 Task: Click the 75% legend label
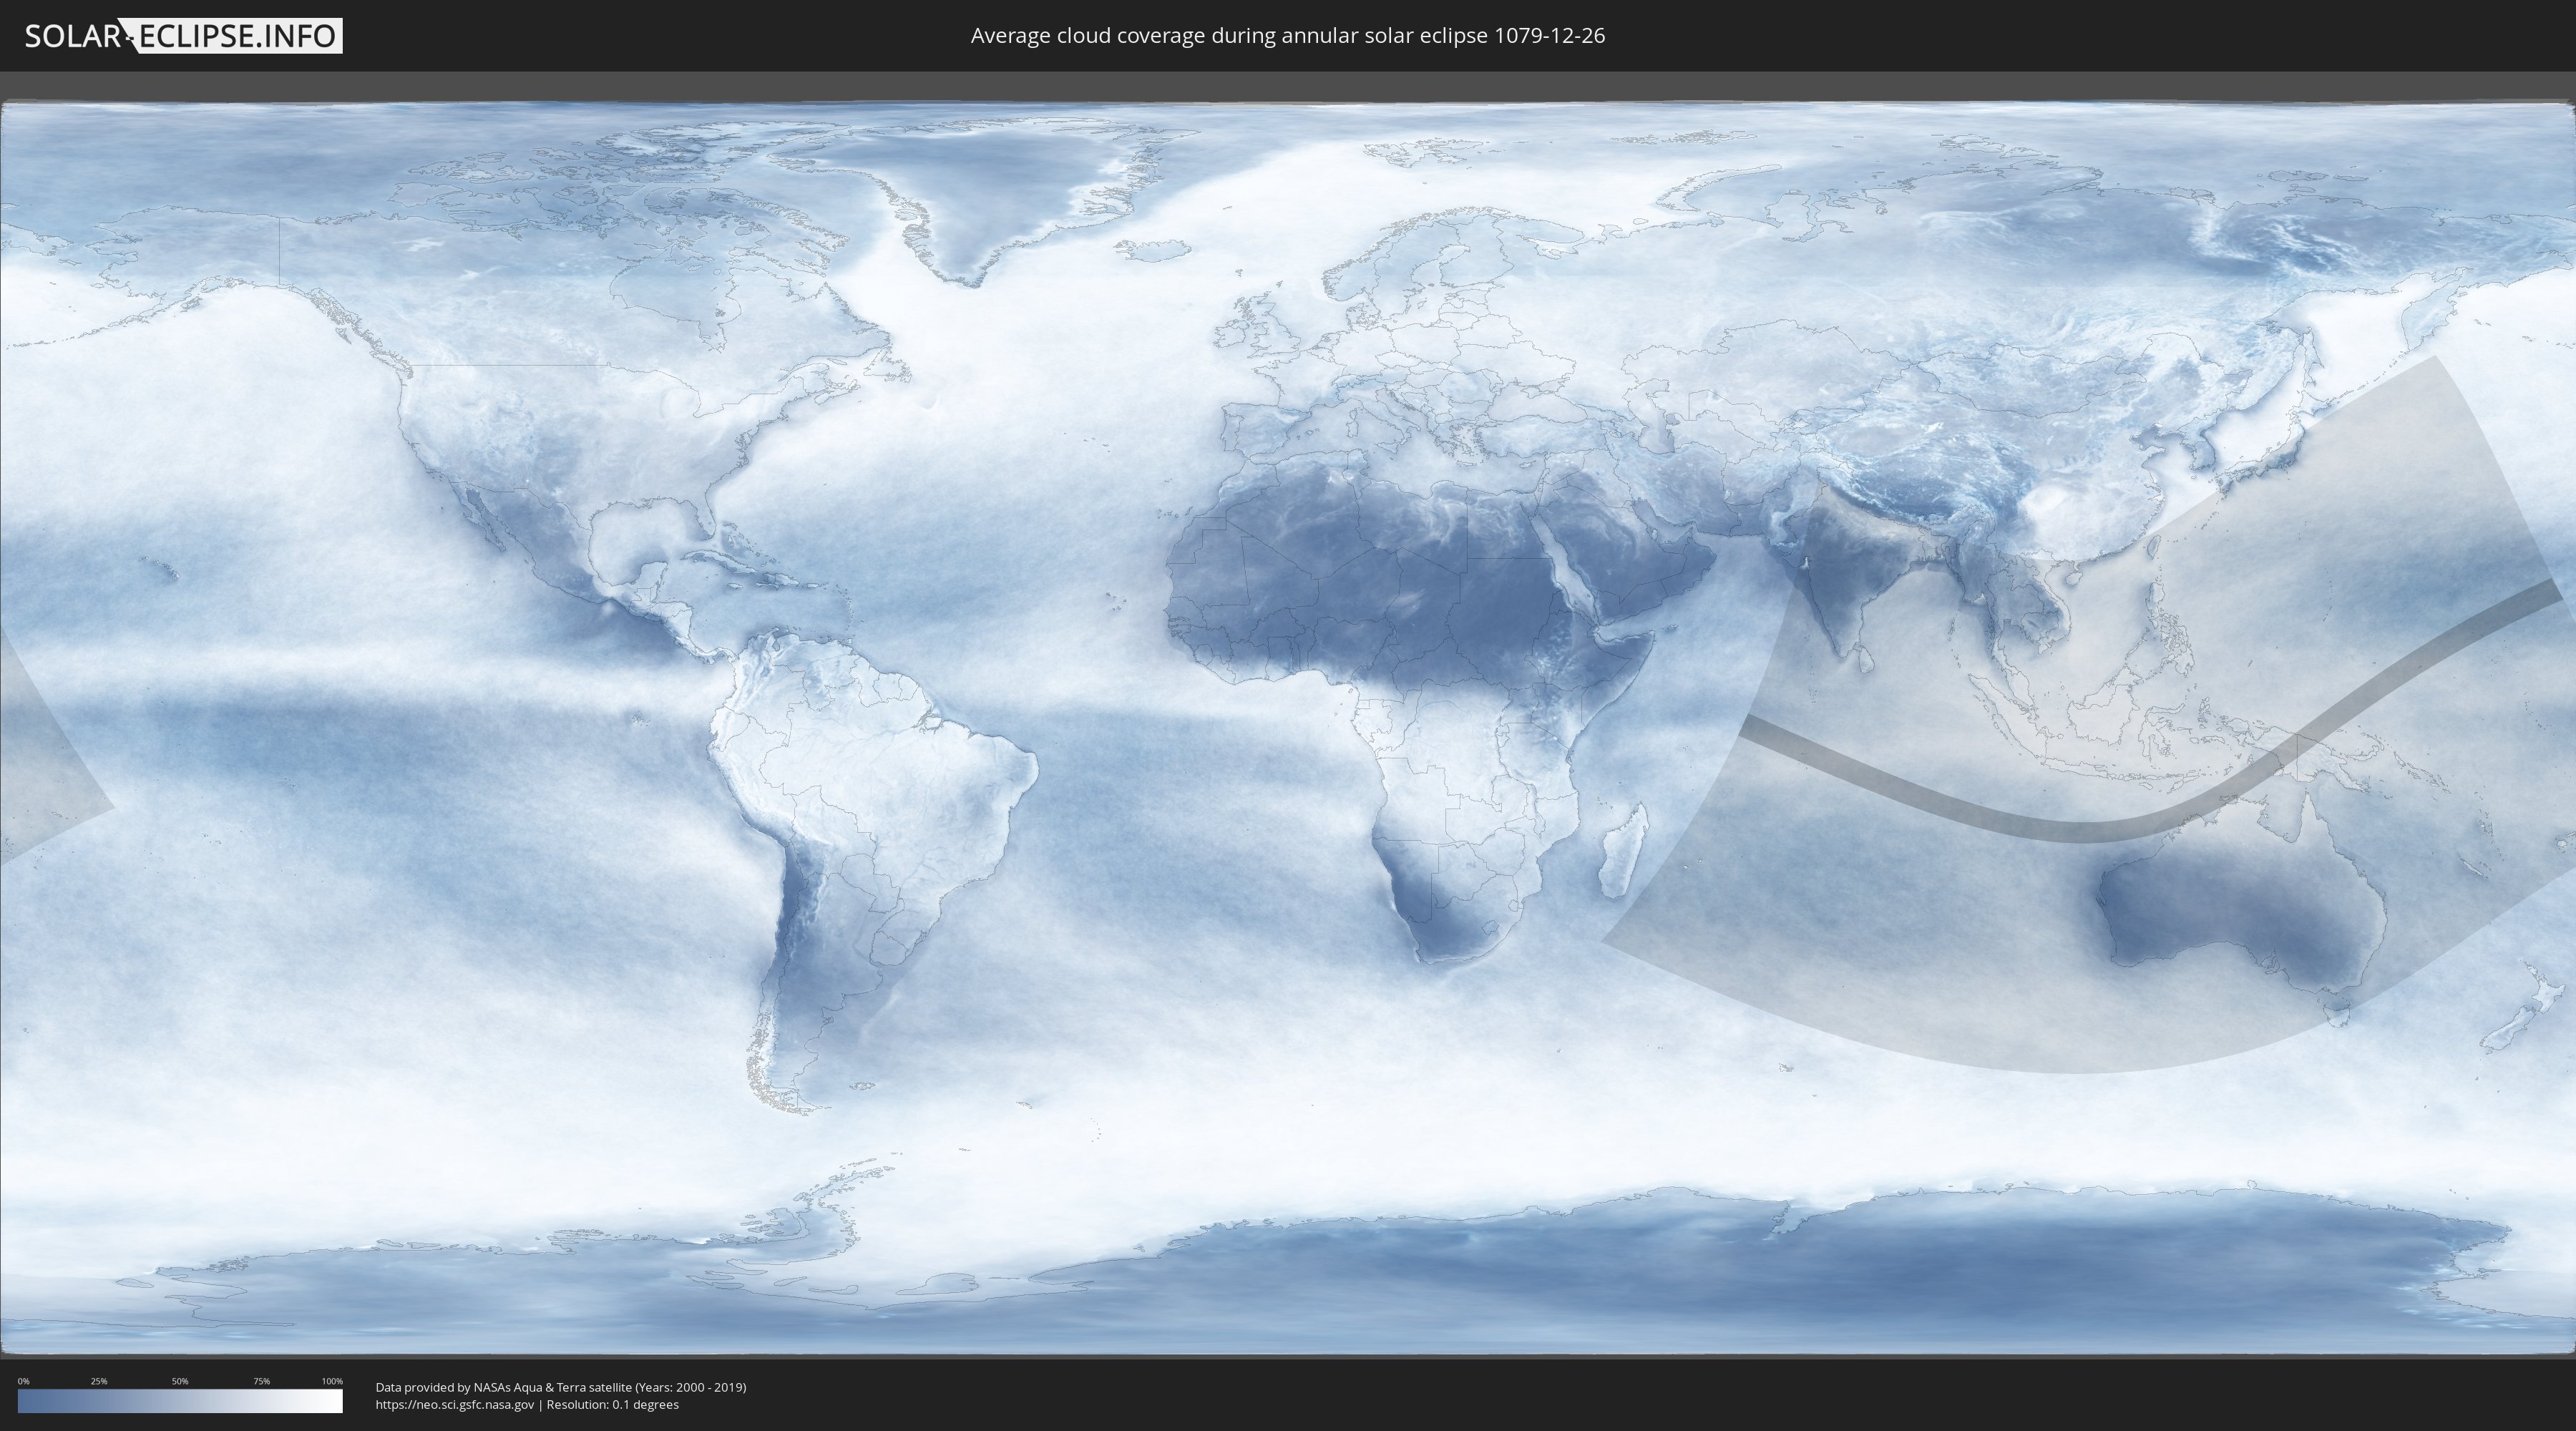click(x=261, y=1381)
